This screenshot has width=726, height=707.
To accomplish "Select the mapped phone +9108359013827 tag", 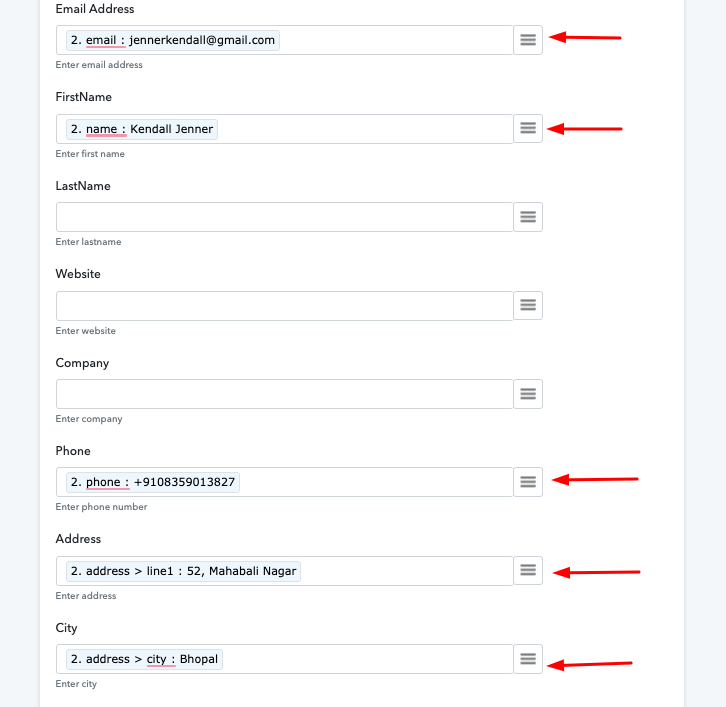I will (x=153, y=482).
